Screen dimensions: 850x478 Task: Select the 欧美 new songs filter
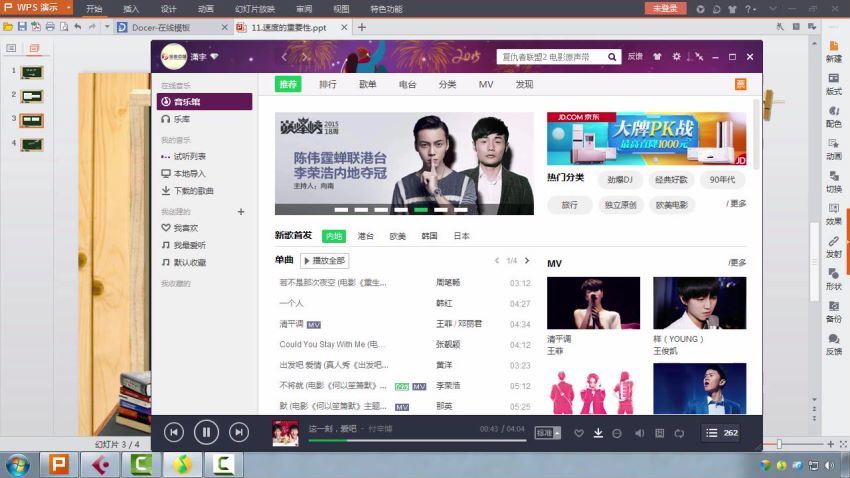pyautogui.click(x=397, y=236)
